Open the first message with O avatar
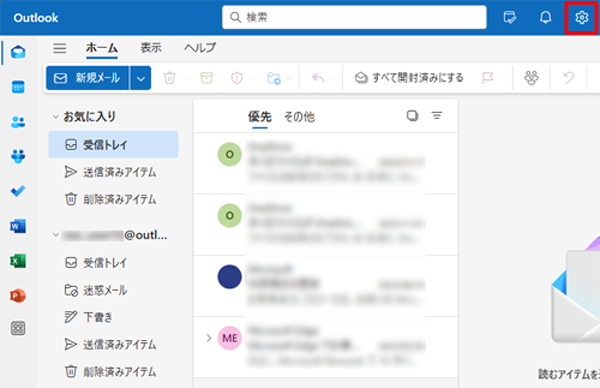The width and height of the screenshot is (600, 388). [x=325, y=163]
